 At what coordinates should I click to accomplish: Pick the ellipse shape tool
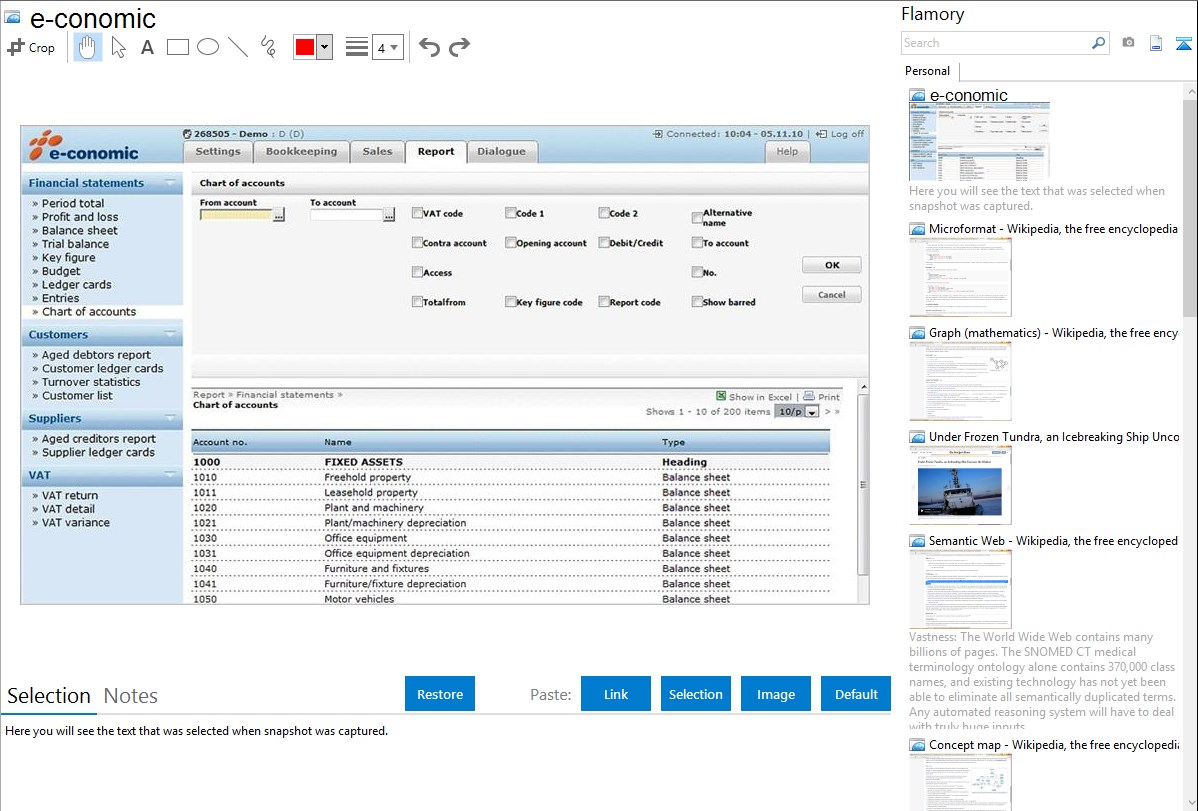point(208,47)
